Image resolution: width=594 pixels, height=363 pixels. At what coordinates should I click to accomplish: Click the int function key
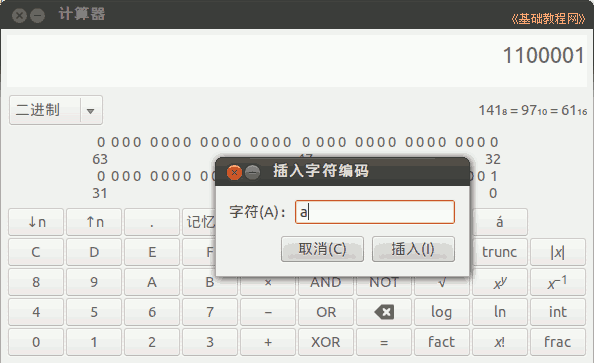pos(558,312)
